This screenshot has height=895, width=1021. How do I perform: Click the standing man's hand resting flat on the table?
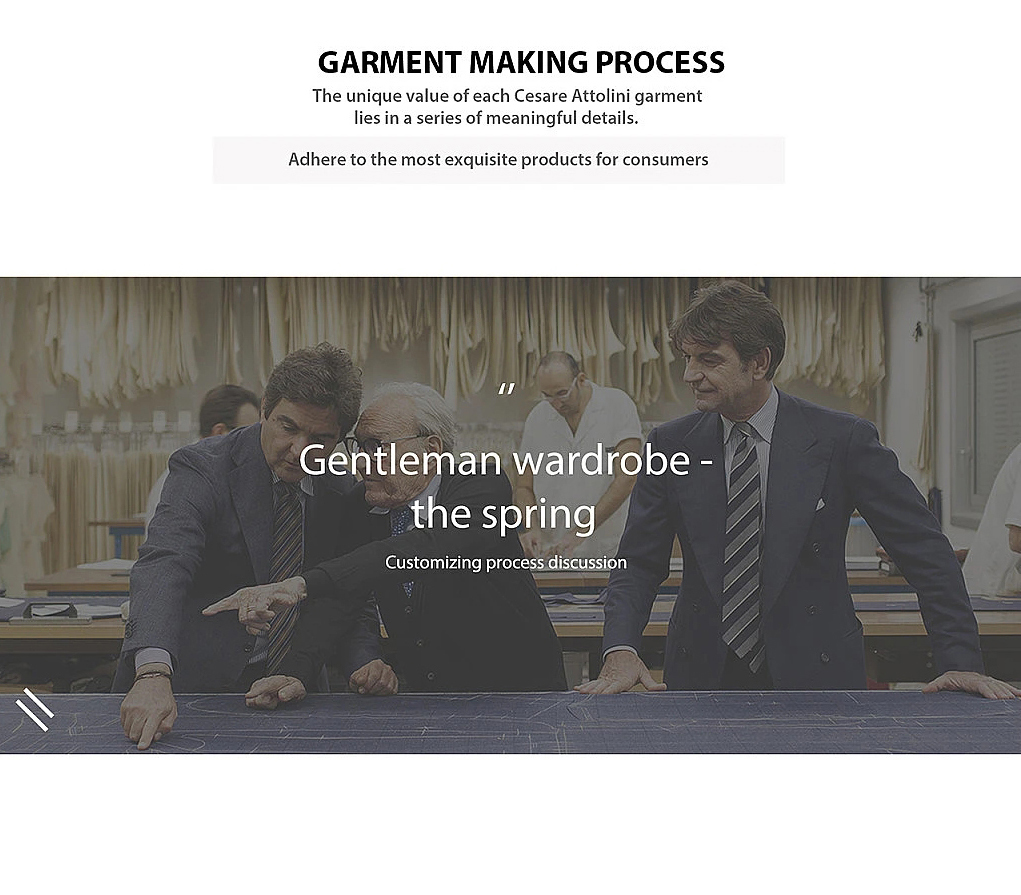coord(622,674)
